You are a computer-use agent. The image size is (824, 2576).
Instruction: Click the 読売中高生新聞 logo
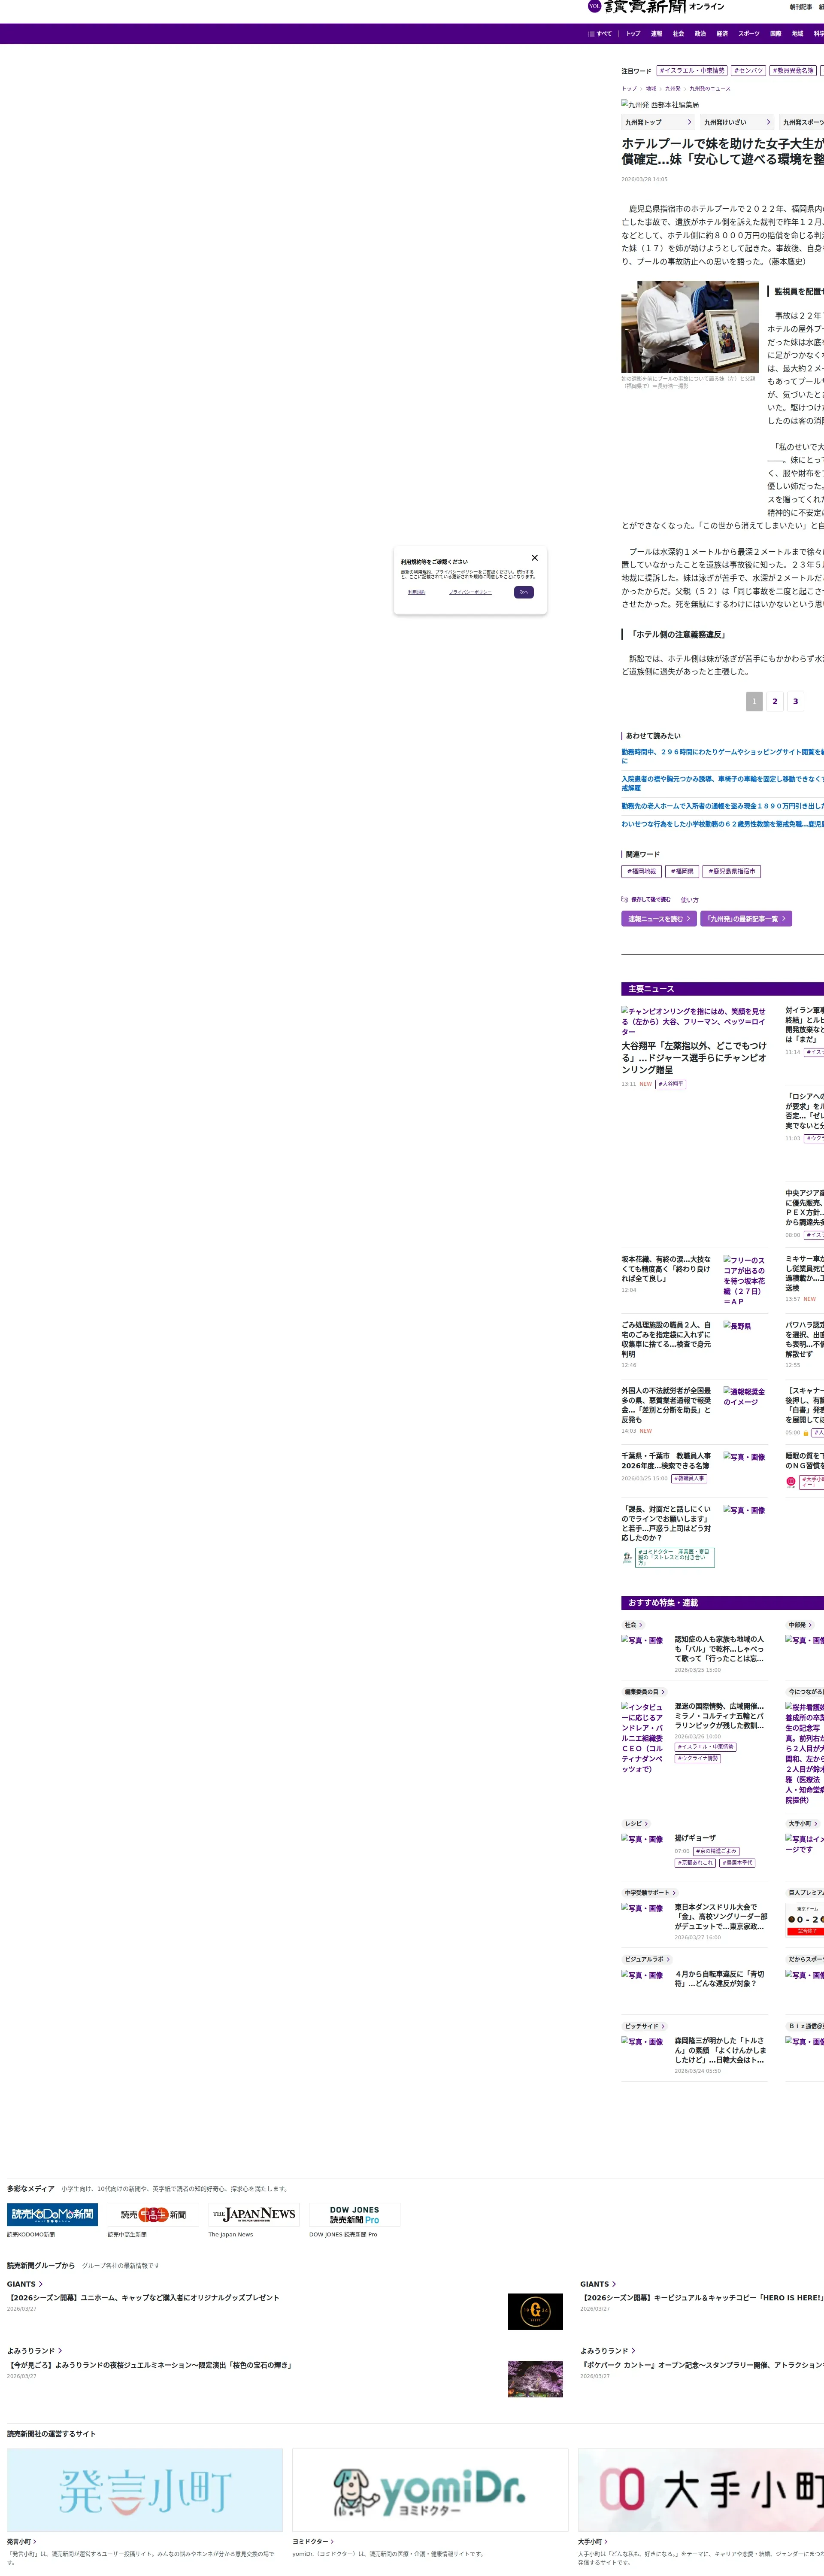pos(153,2215)
